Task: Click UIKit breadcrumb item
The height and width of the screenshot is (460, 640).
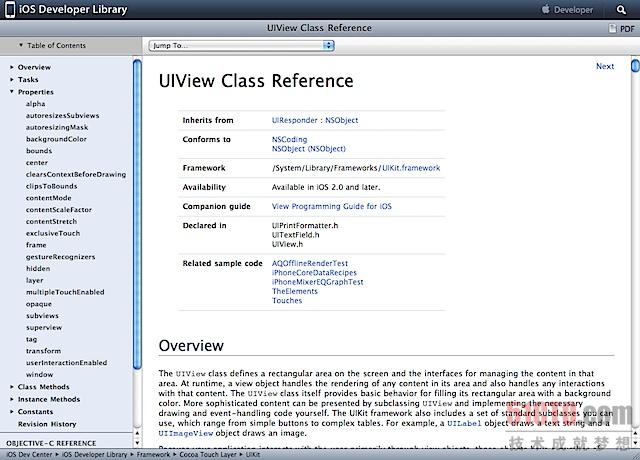Action: coord(253,454)
